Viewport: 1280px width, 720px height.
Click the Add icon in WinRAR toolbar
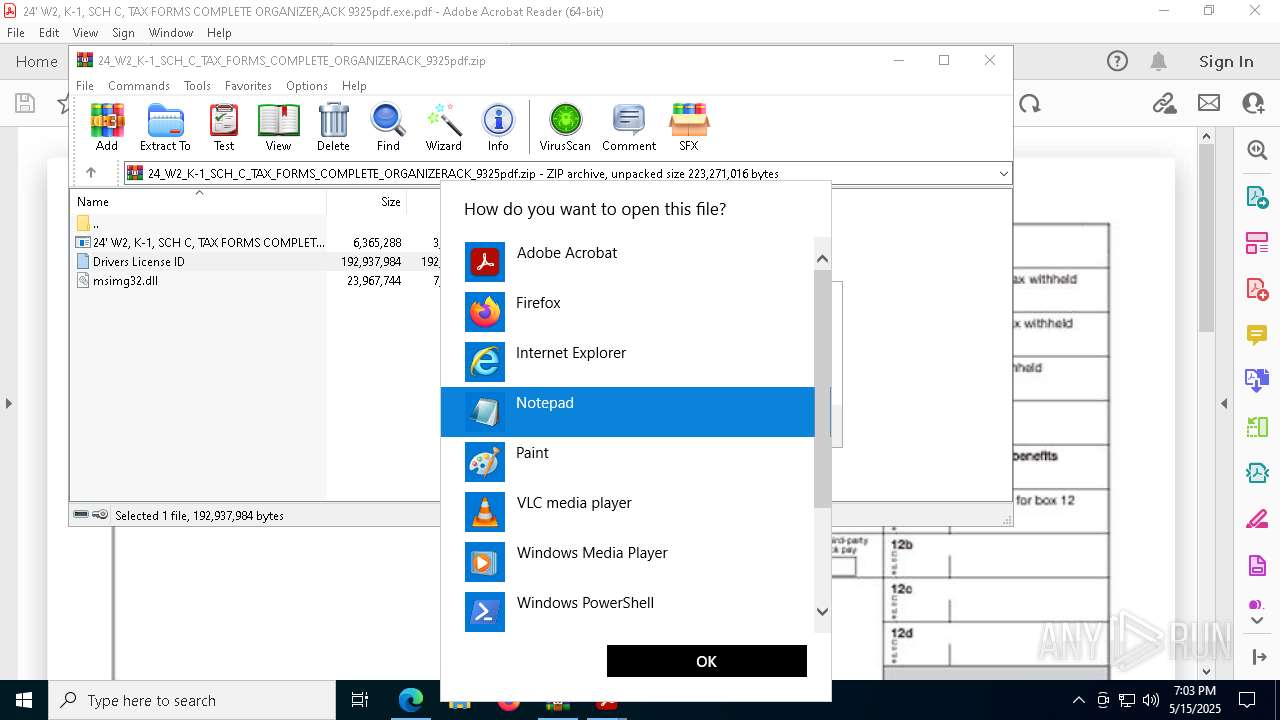tap(107, 127)
